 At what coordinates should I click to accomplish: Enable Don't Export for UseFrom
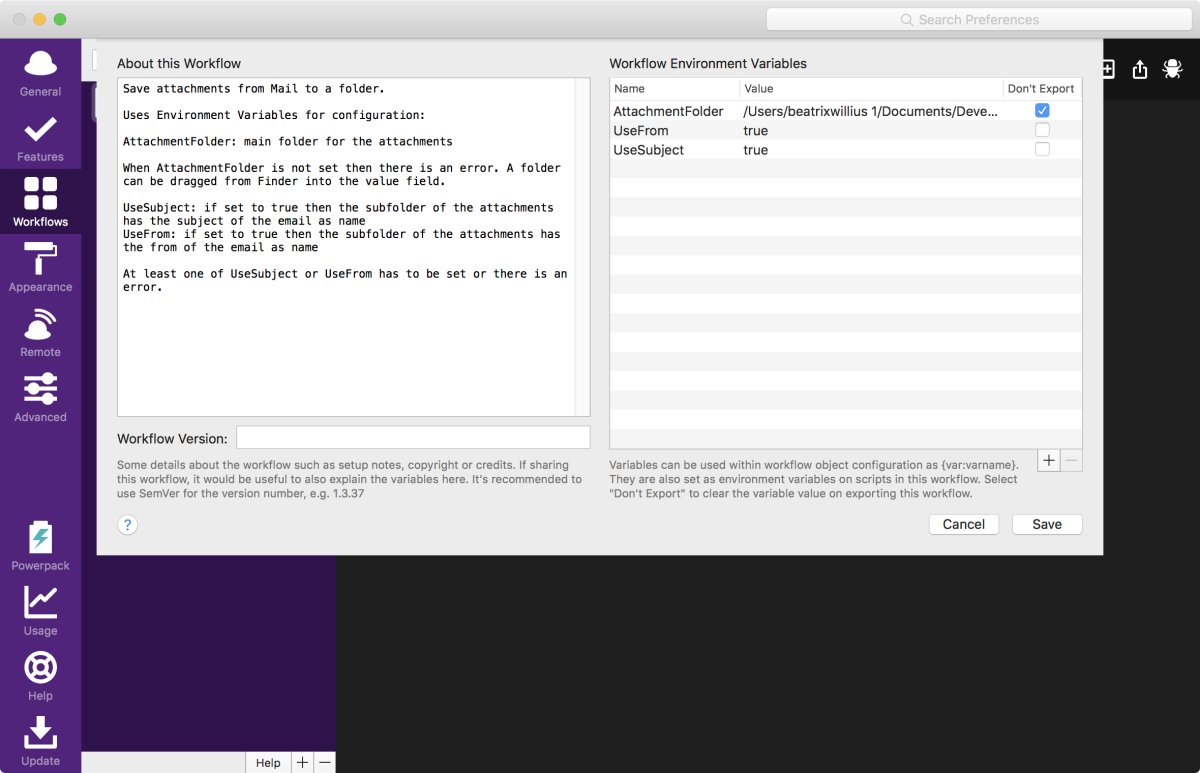coord(1042,130)
